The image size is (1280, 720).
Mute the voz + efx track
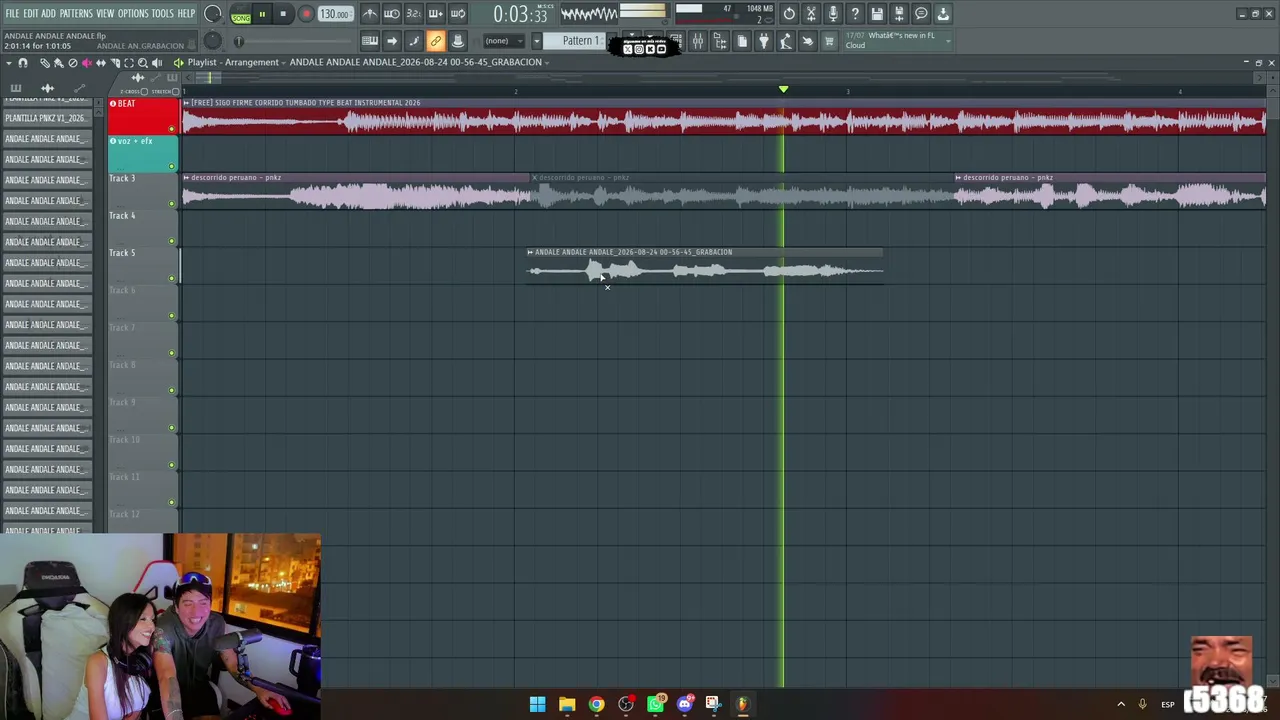pos(172,166)
